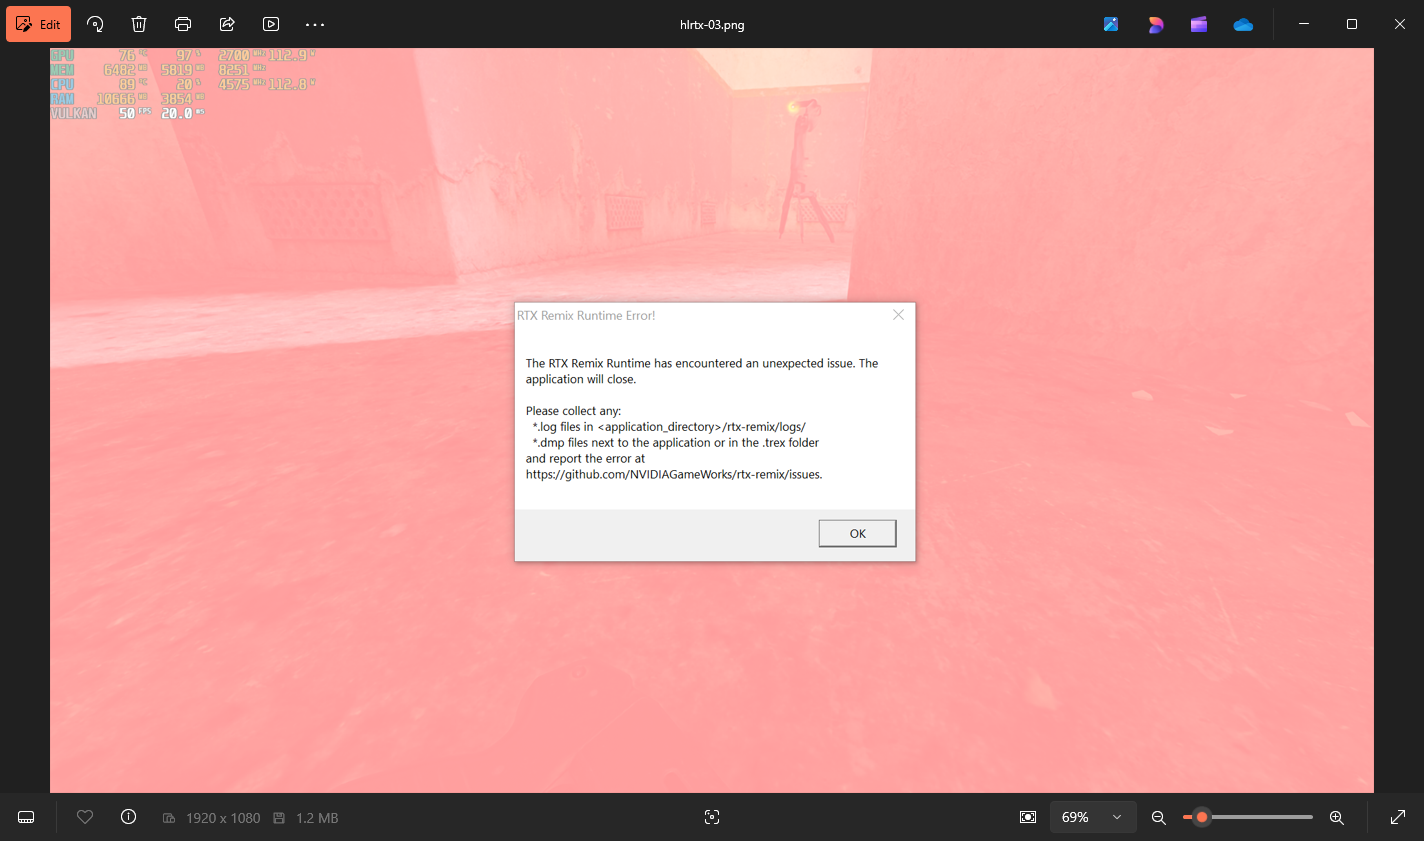Viewport: 1424px width, 841px height.
Task: Rotate the image with the rotate icon
Action: click(x=95, y=24)
